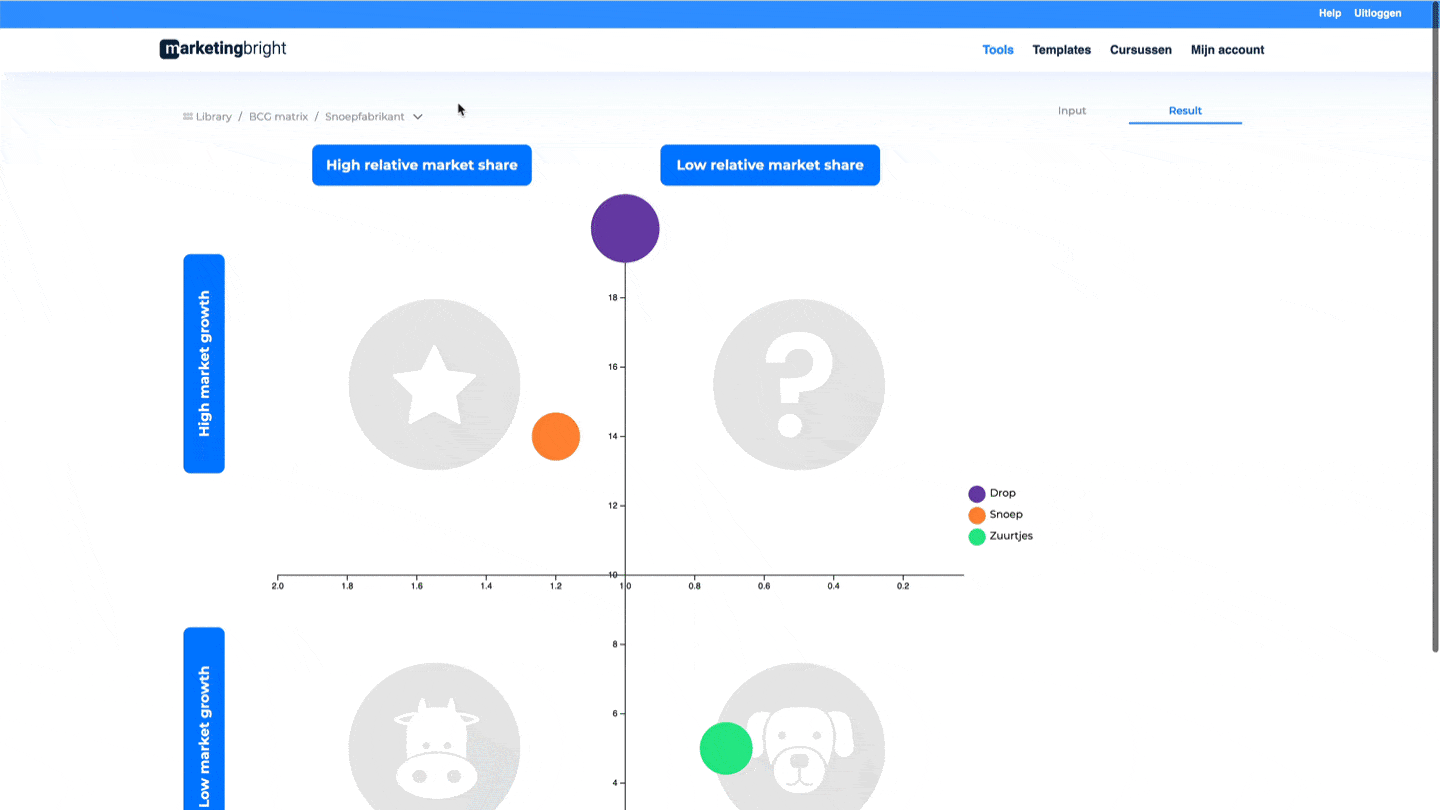Screen dimensions: 1440x810
Task: Click the cash cow quadrant icon
Action: [434, 745]
